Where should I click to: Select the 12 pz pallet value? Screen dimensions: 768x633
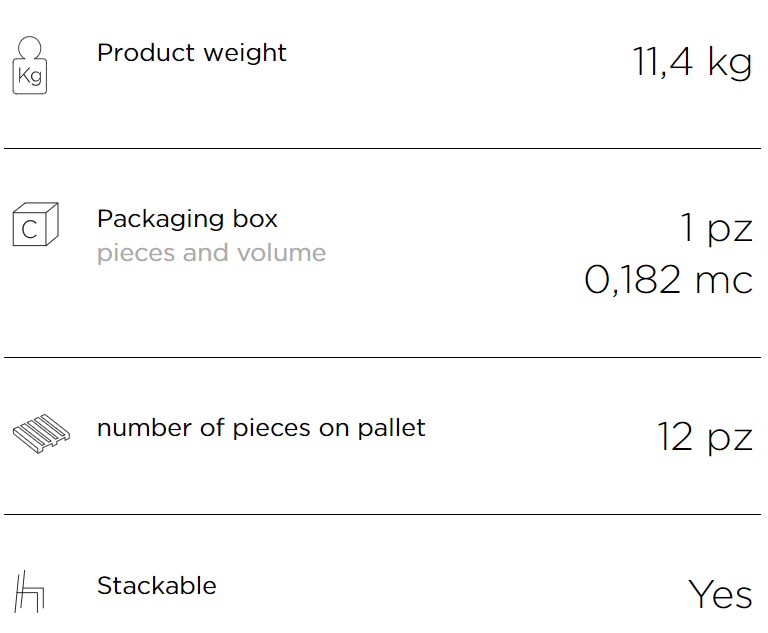tap(705, 437)
